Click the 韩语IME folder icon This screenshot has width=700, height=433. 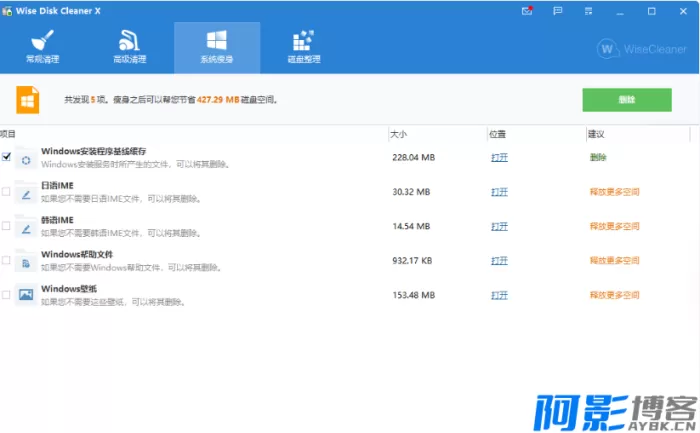[25, 226]
